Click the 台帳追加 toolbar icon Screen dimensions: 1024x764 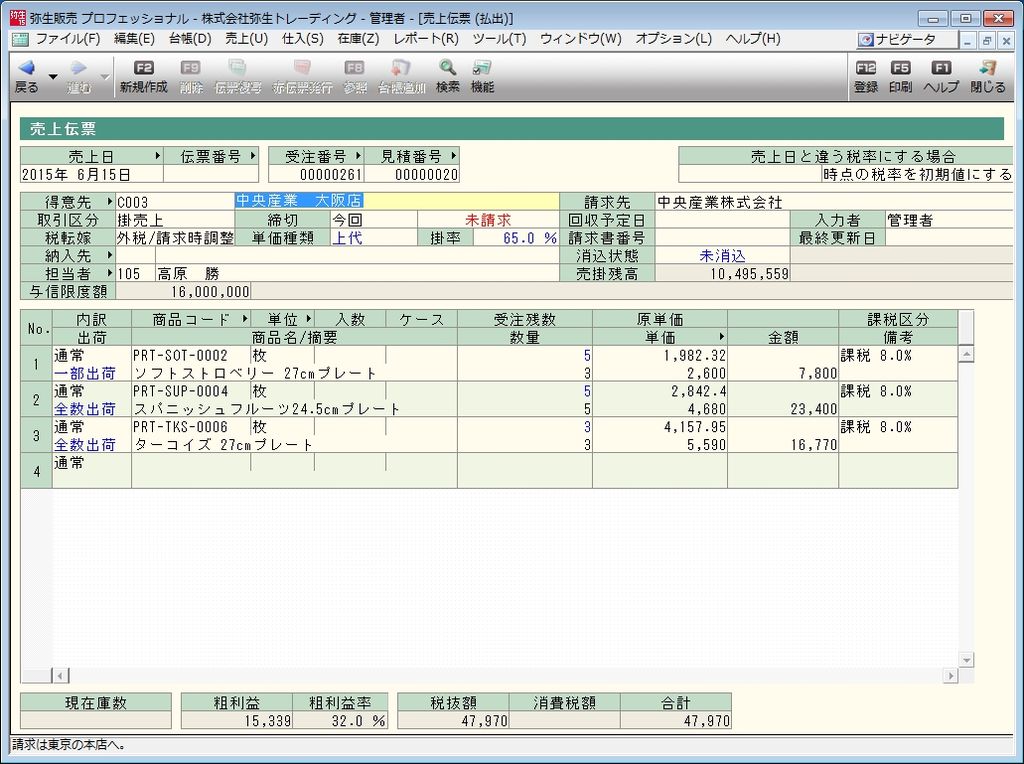tap(400, 68)
